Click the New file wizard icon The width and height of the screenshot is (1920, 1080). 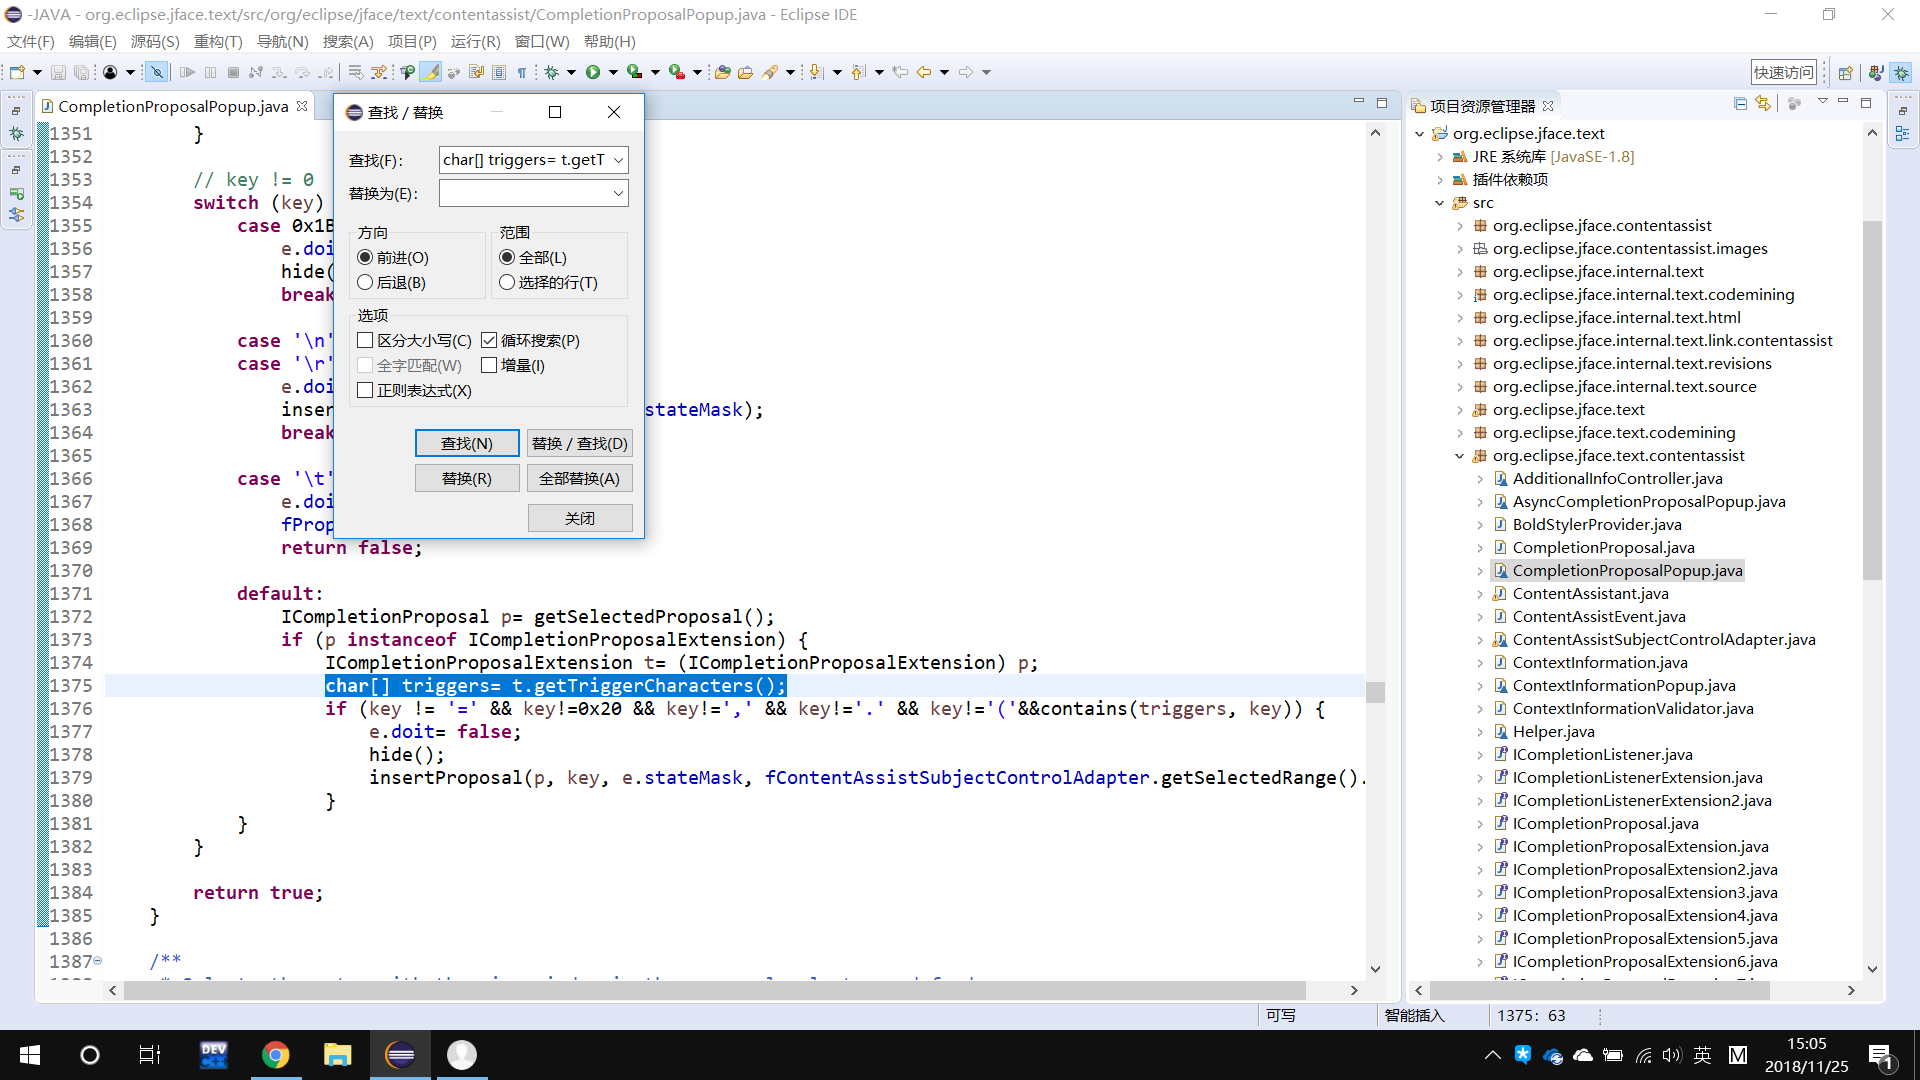click(17, 72)
